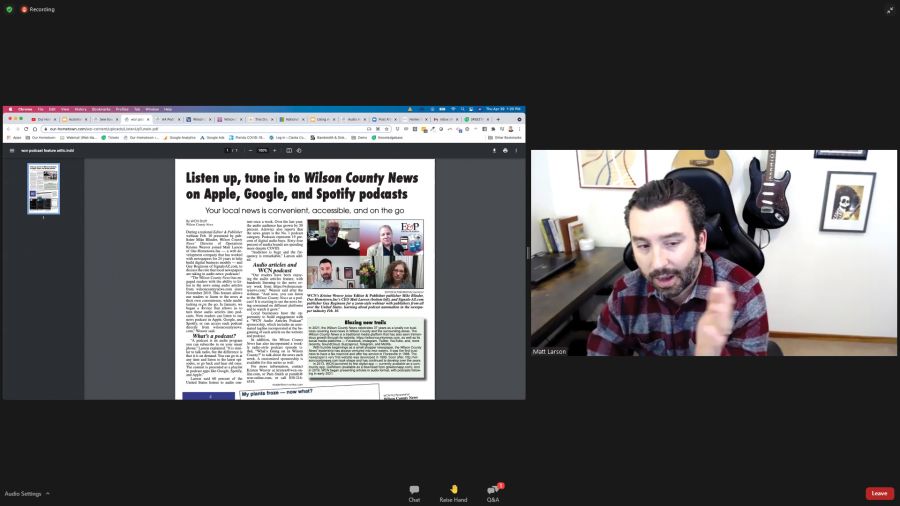Open the Help menu
The height and width of the screenshot is (506, 900).
click(168, 109)
